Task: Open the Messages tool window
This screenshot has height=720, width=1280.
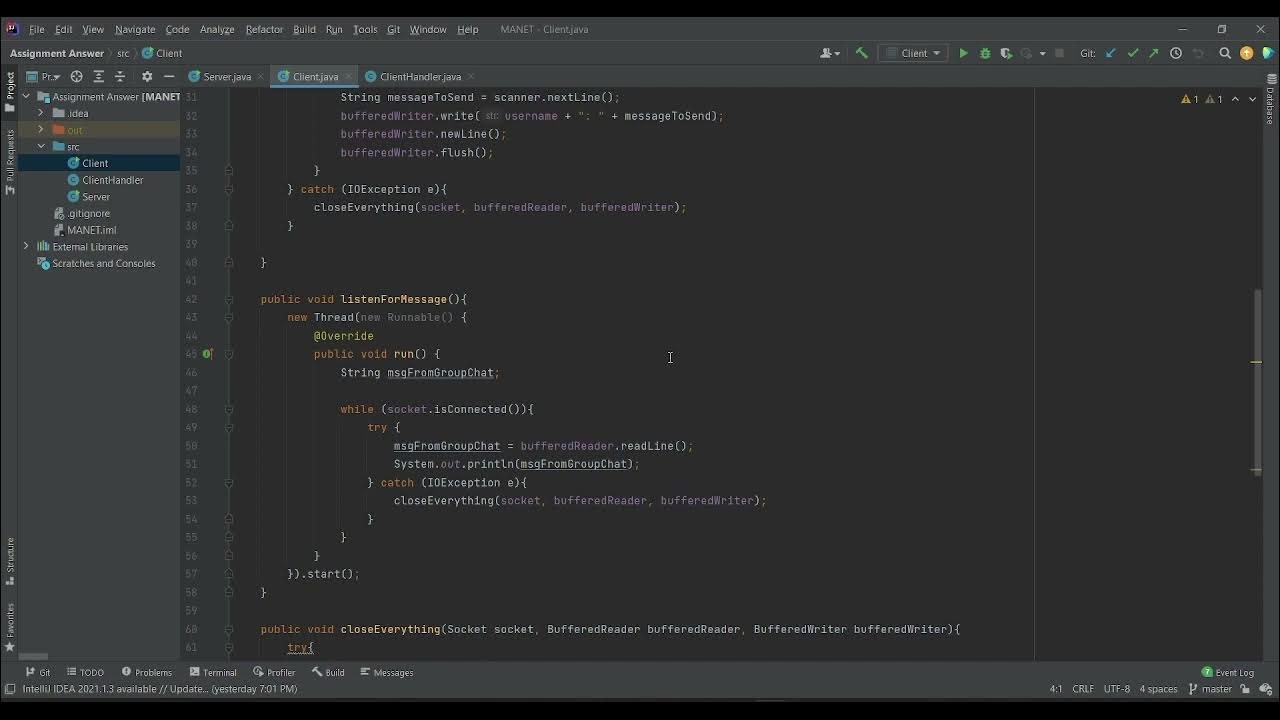Action: click(386, 672)
